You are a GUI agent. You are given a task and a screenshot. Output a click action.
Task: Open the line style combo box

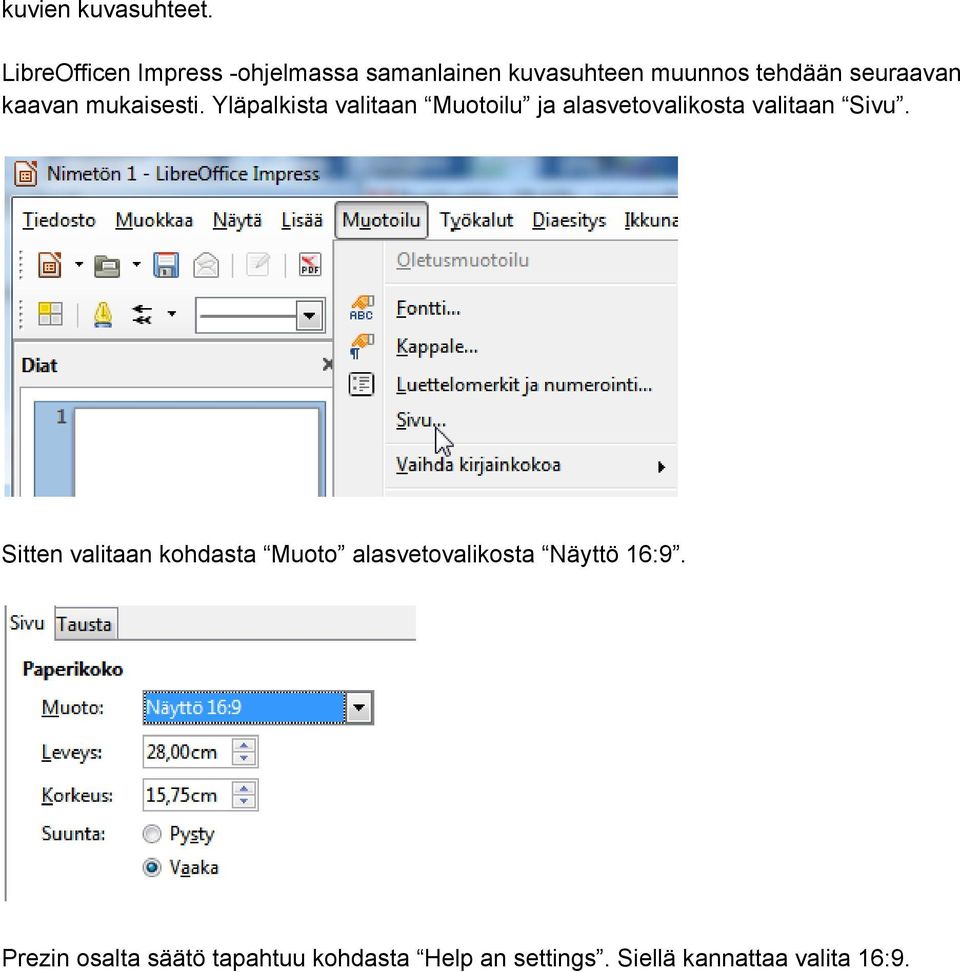click(x=309, y=316)
